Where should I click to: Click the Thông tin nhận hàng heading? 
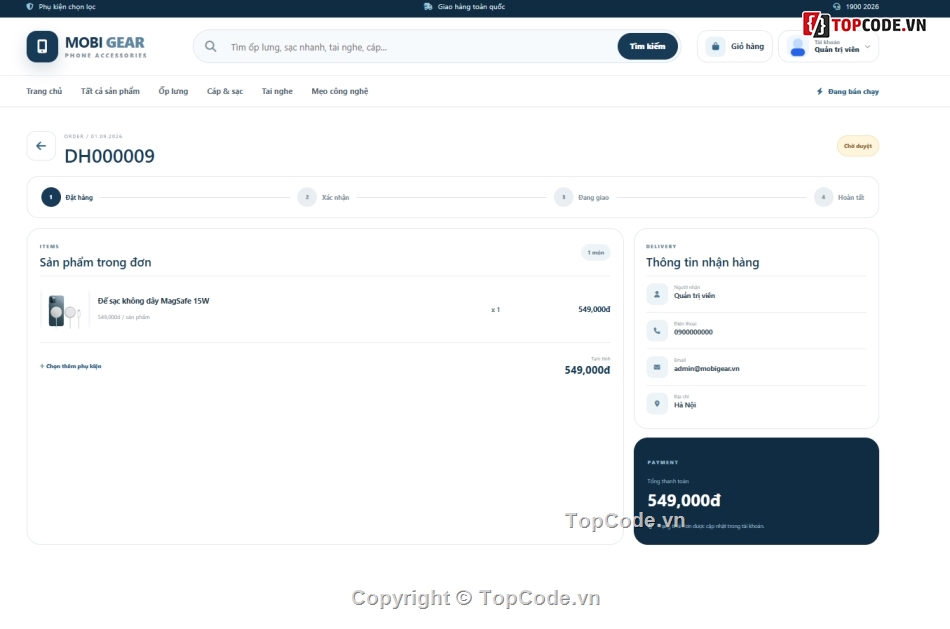(702, 262)
